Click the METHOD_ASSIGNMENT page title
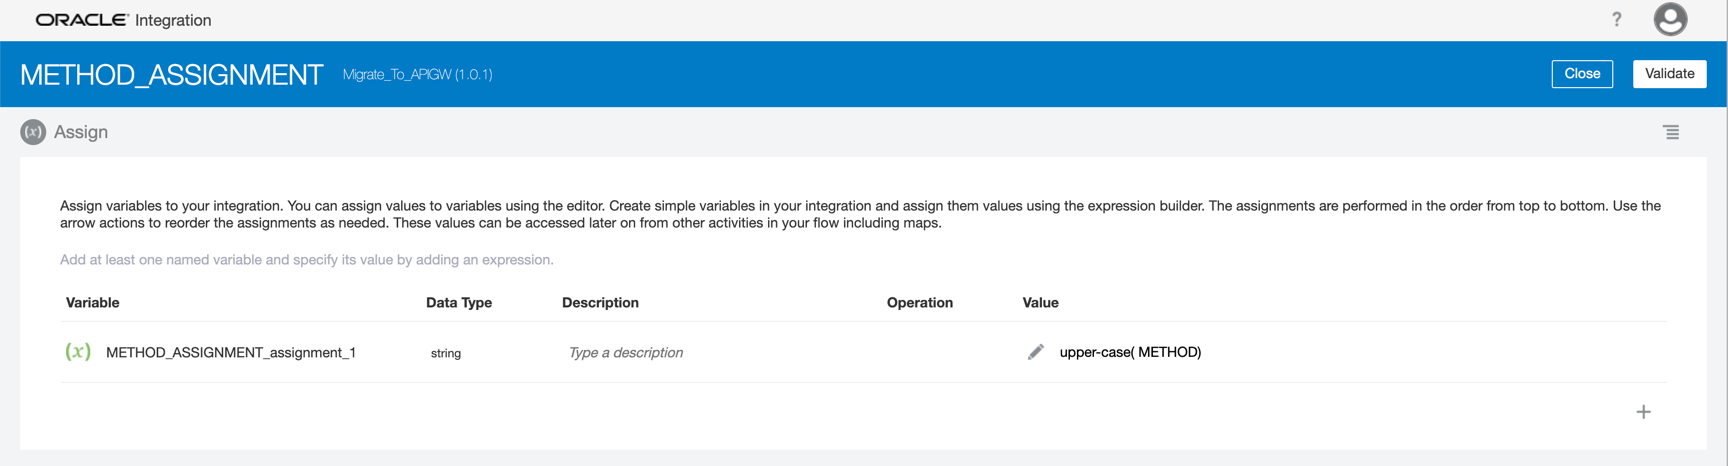1728x466 pixels. tap(171, 75)
